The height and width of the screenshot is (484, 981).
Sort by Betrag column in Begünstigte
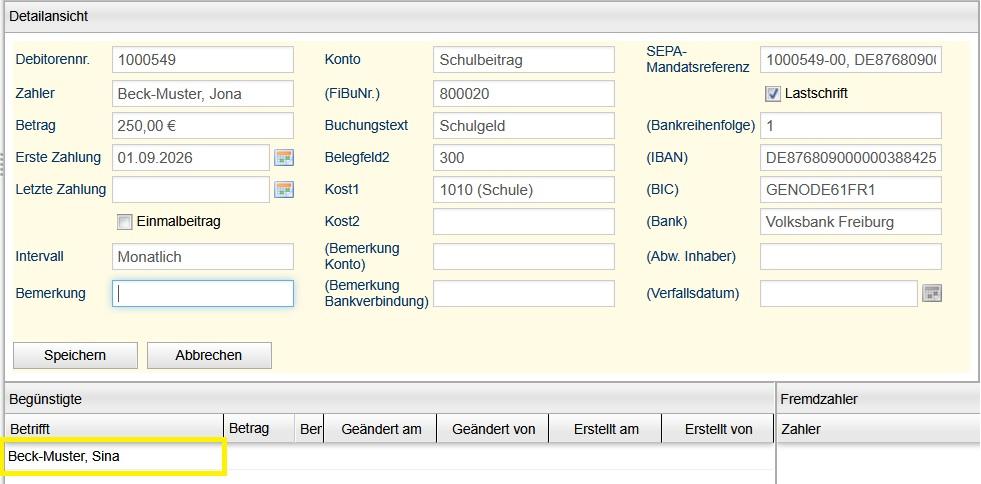[x=258, y=429]
